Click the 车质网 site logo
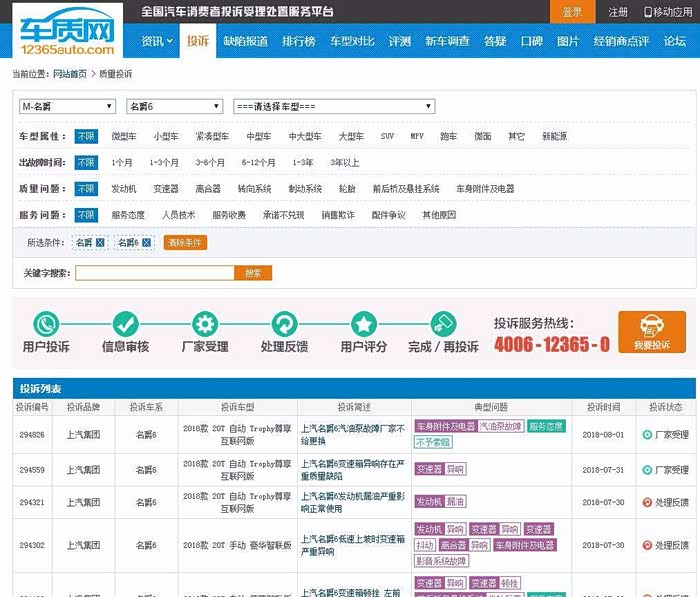Image resolution: width=700 pixels, height=597 pixels. coord(62,30)
